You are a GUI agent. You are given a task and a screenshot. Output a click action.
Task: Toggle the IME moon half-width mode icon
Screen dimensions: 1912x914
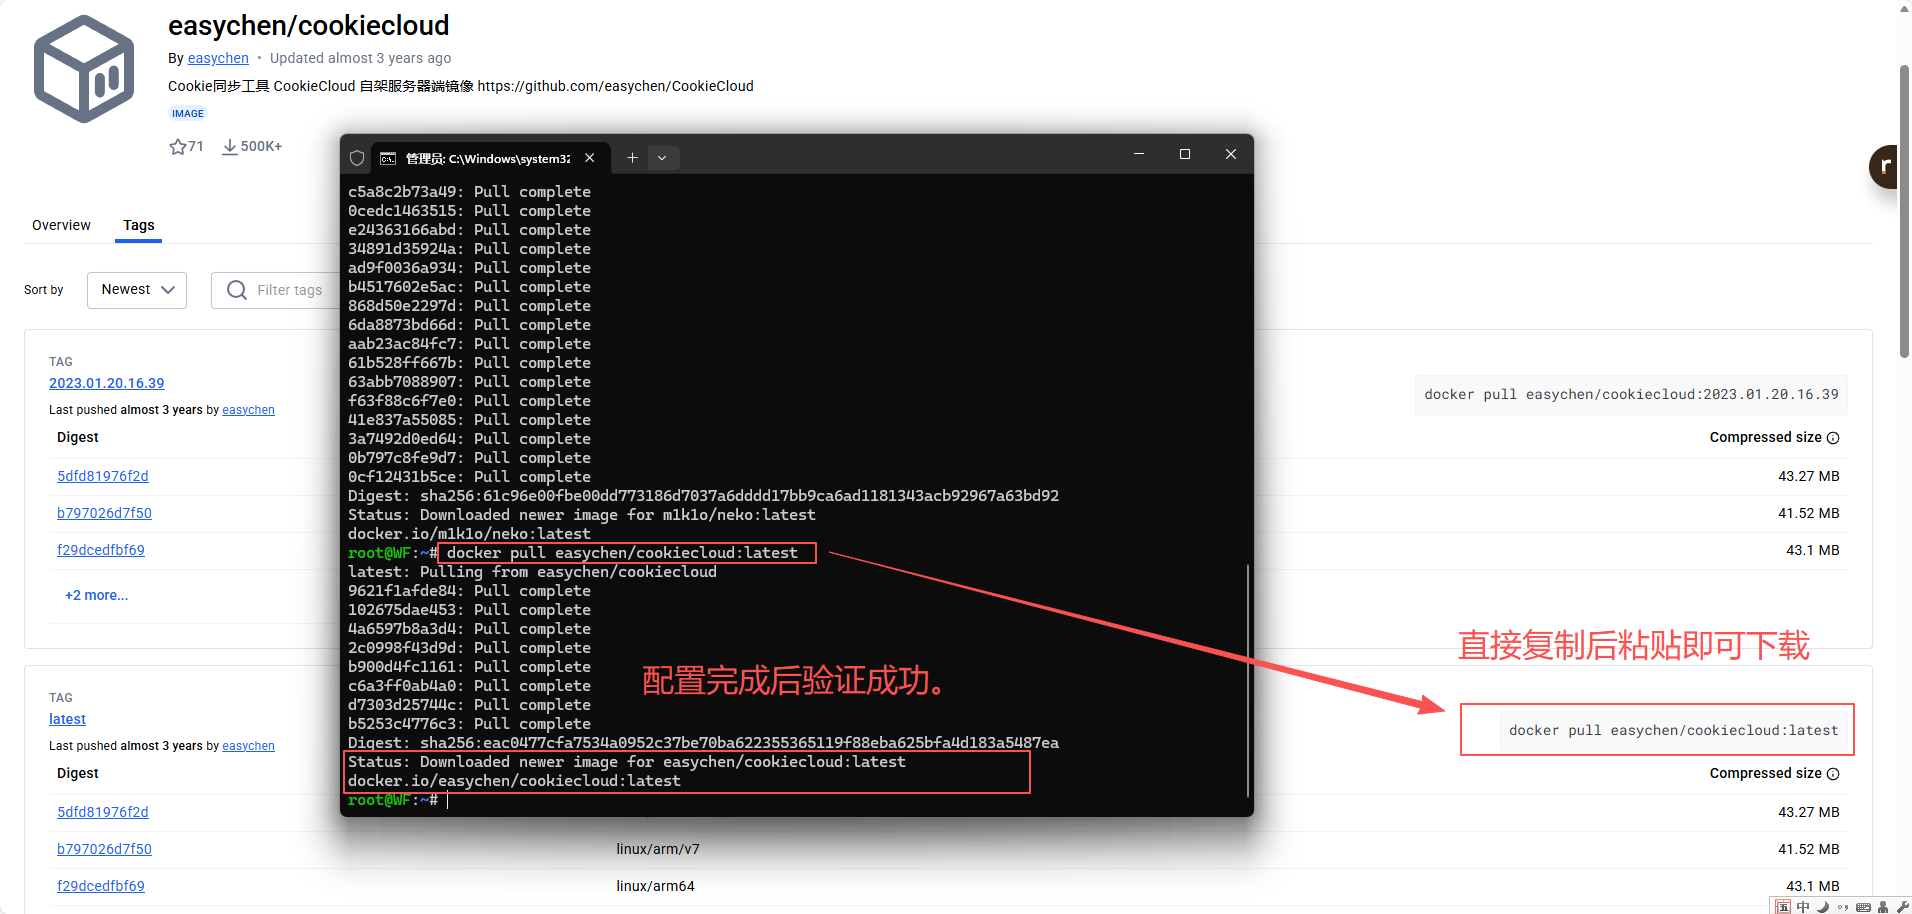pyautogui.click(x=1823, y=907)
